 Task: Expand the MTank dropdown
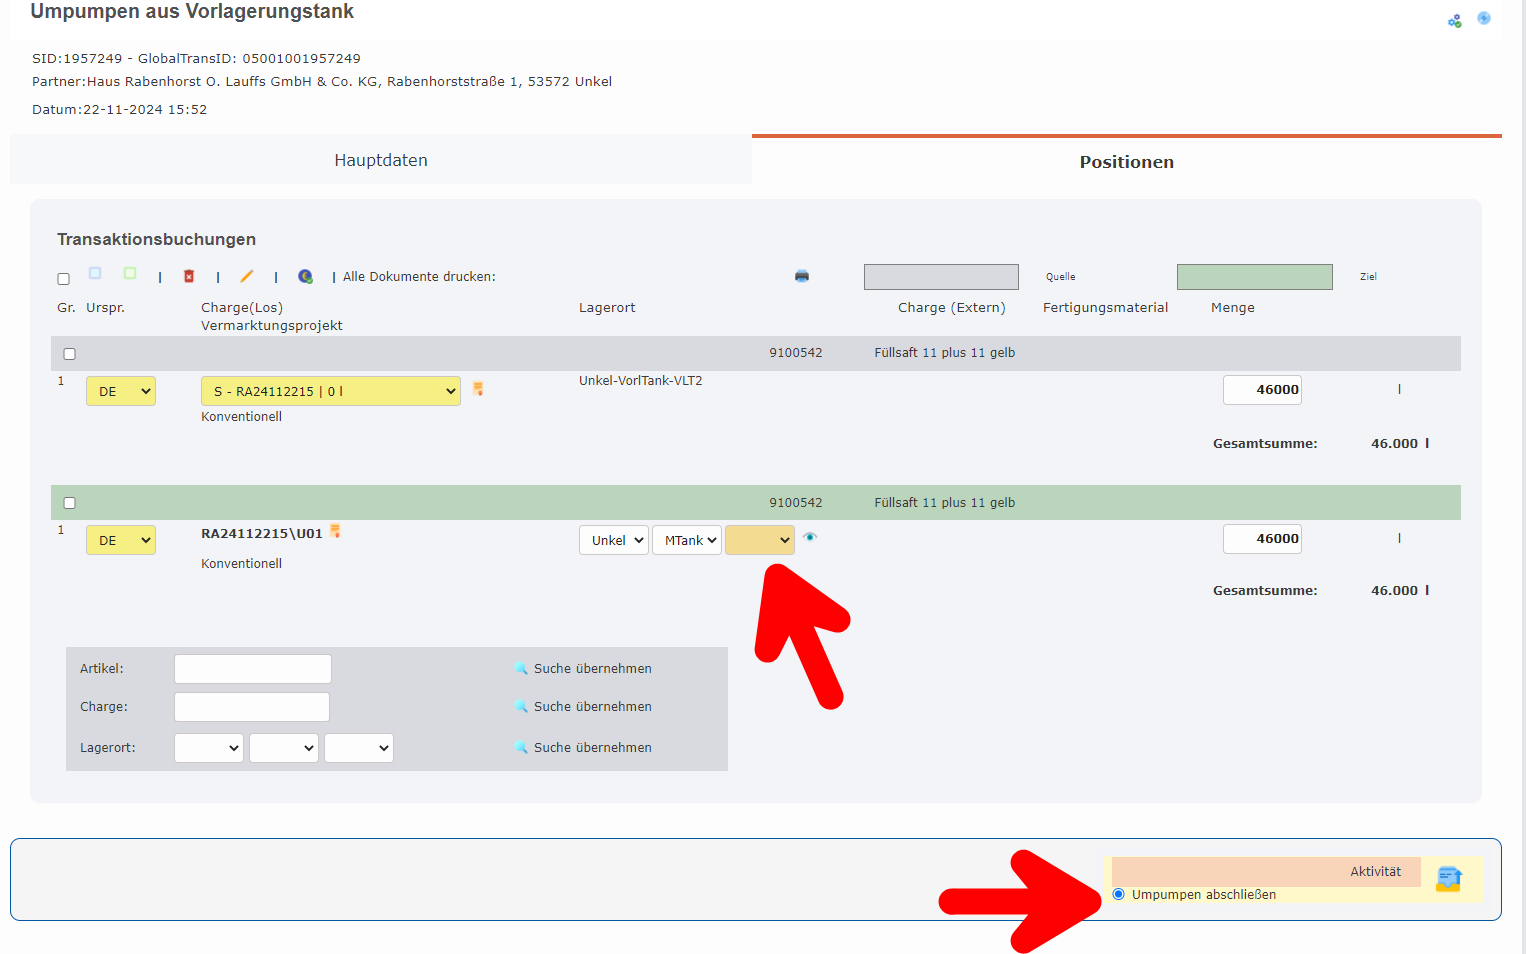[687, 539]
